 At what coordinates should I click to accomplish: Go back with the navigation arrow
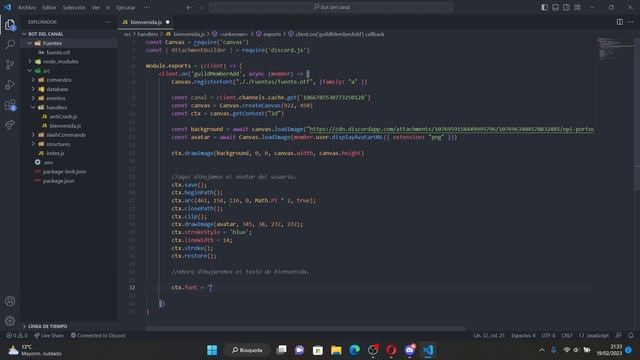[189, 7]
